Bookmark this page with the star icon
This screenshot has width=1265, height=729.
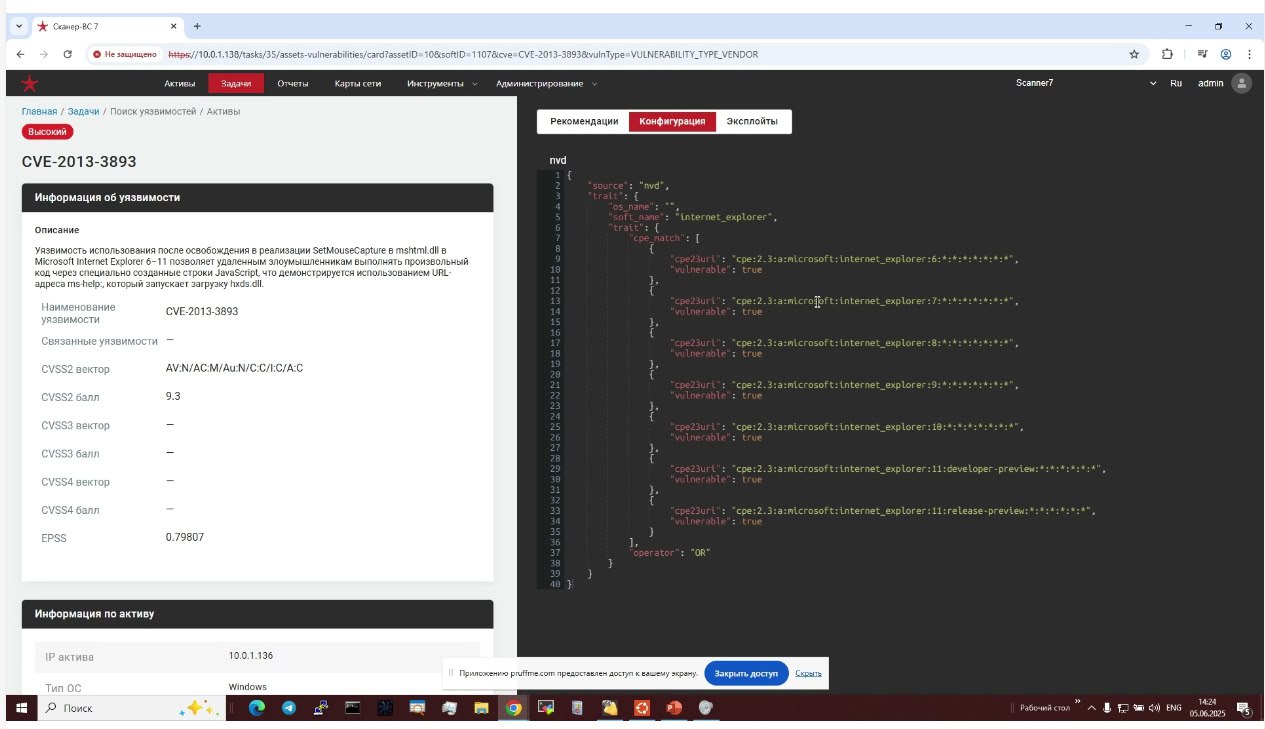click(1134, 54)
